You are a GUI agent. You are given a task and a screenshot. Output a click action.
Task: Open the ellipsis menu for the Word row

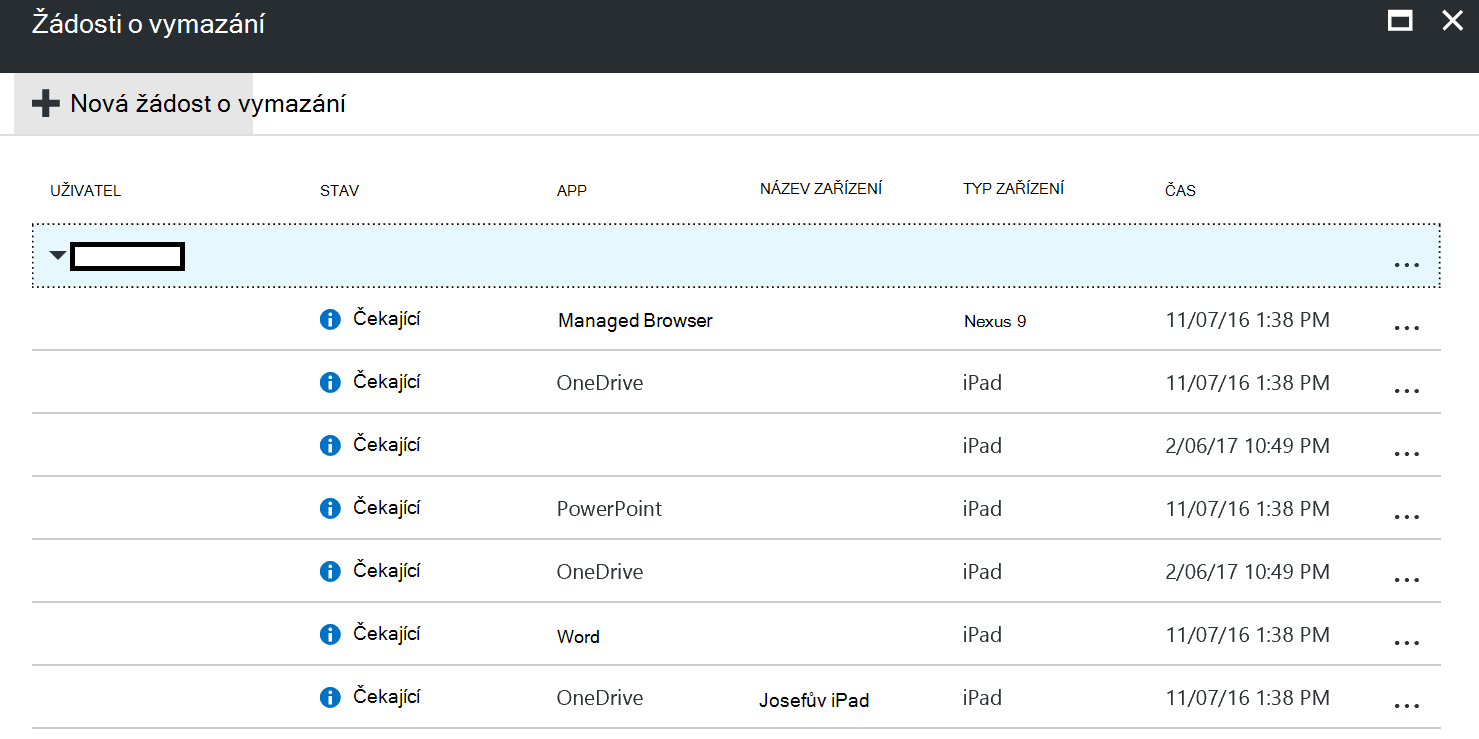[x=1406, y=642]
